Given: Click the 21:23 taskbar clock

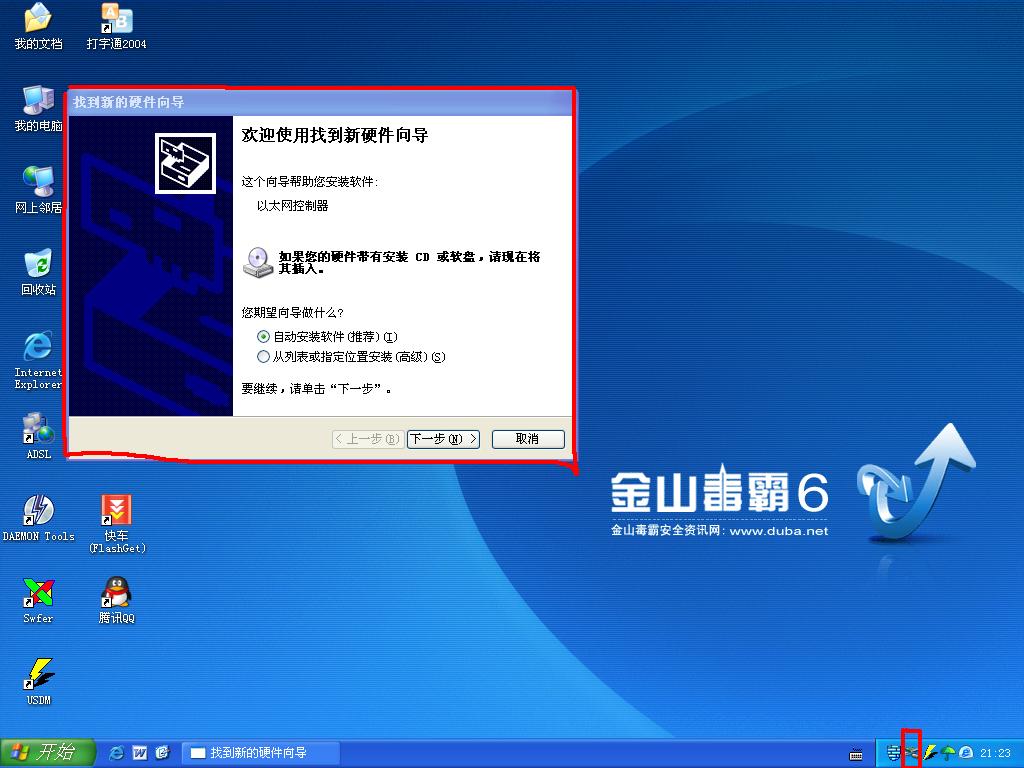Looking at the screenshot, I should point(995,753).
